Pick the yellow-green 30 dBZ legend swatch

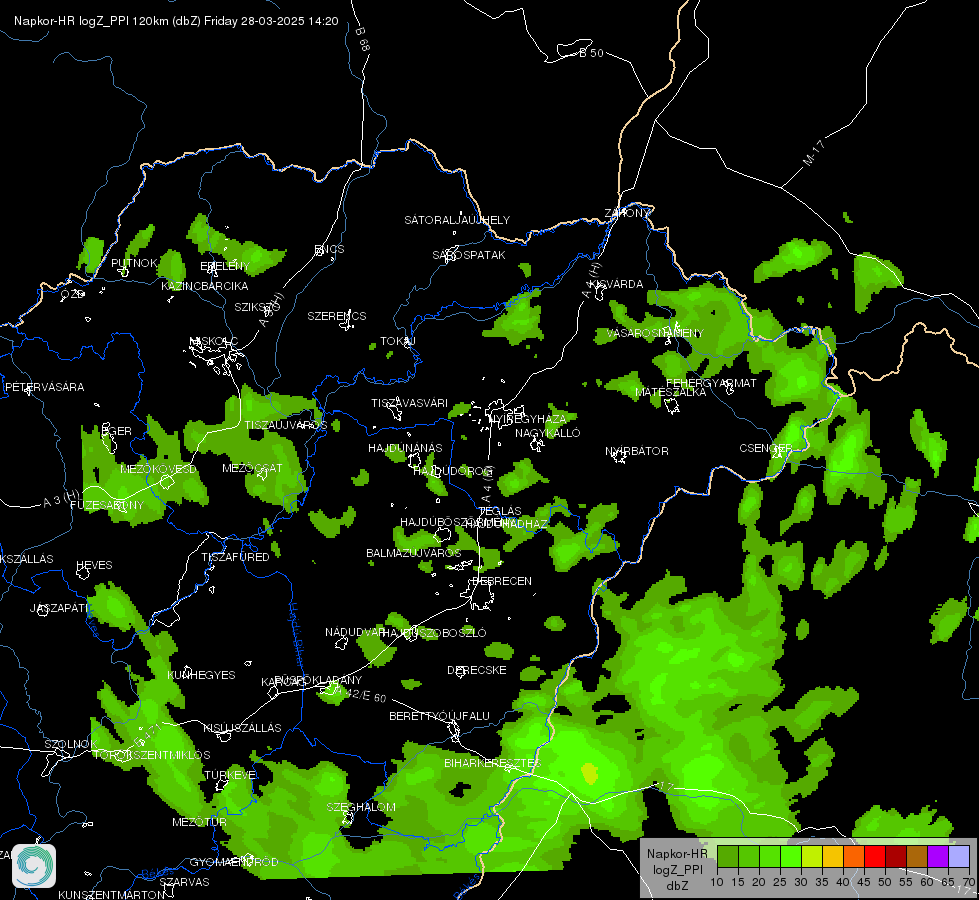[x=812, y=856]
